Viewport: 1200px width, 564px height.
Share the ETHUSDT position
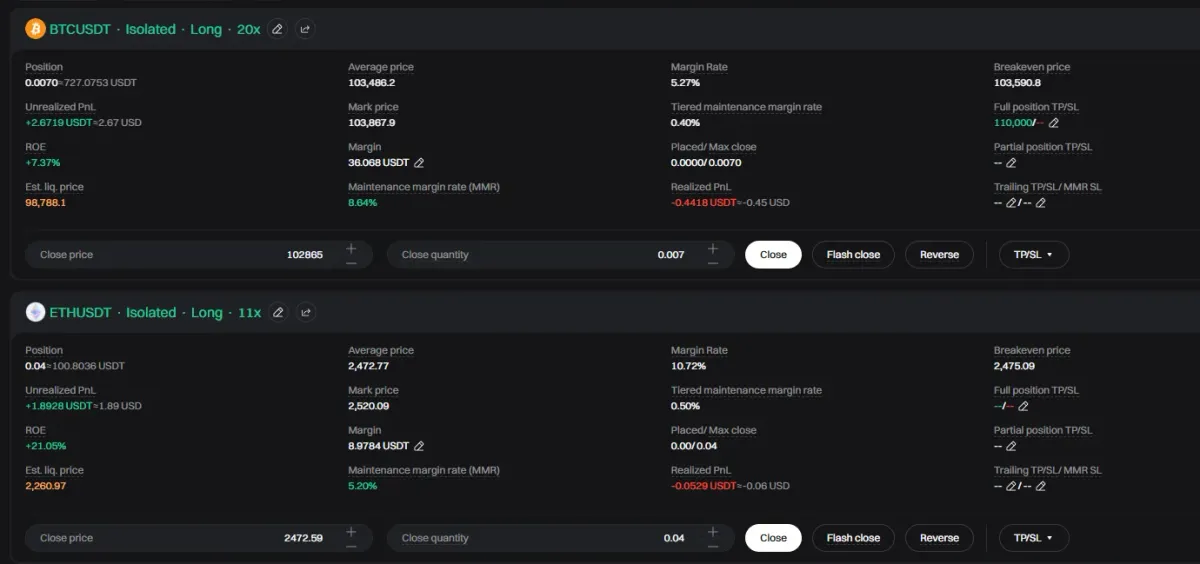point(306,312)
